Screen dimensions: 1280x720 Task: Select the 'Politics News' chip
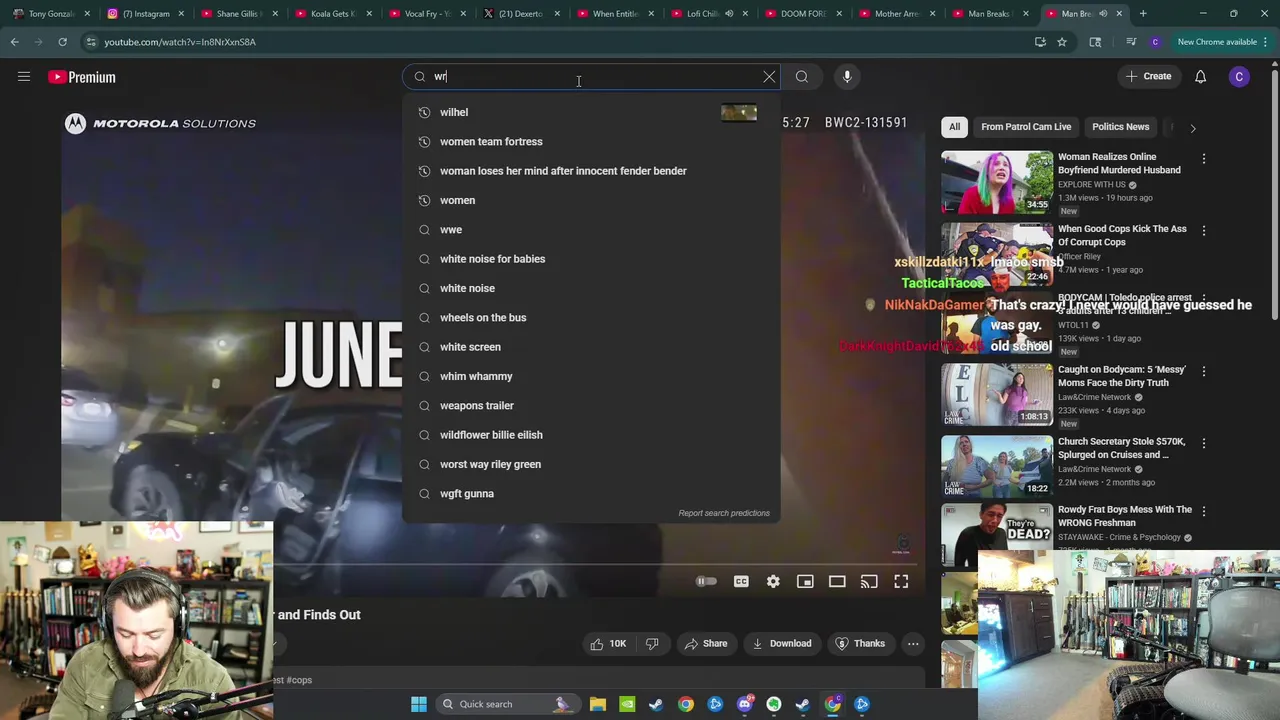(1120, 127)
